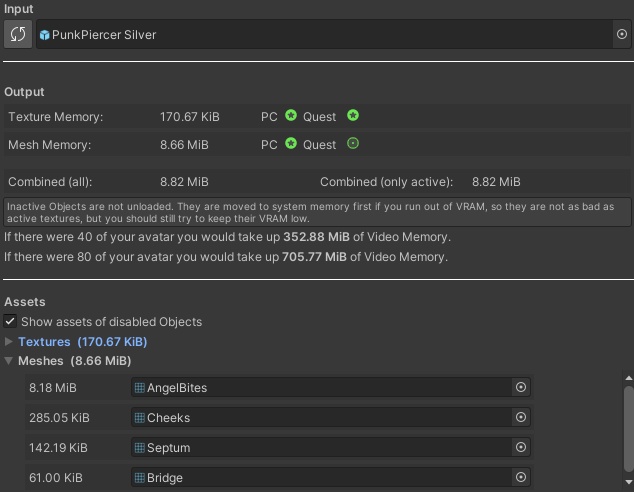The height and width of the screenshot is (492, 634).
Task: Select the Septum mesh field
Action: pos(320,447)
